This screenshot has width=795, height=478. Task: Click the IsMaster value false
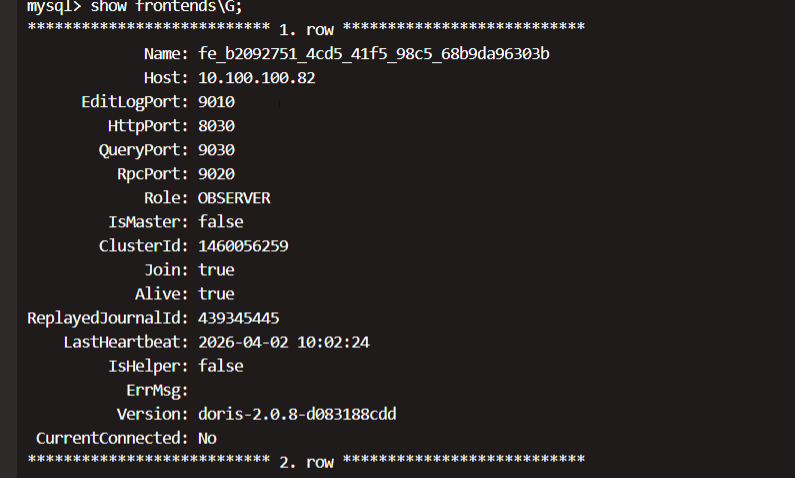pos(221,222)
